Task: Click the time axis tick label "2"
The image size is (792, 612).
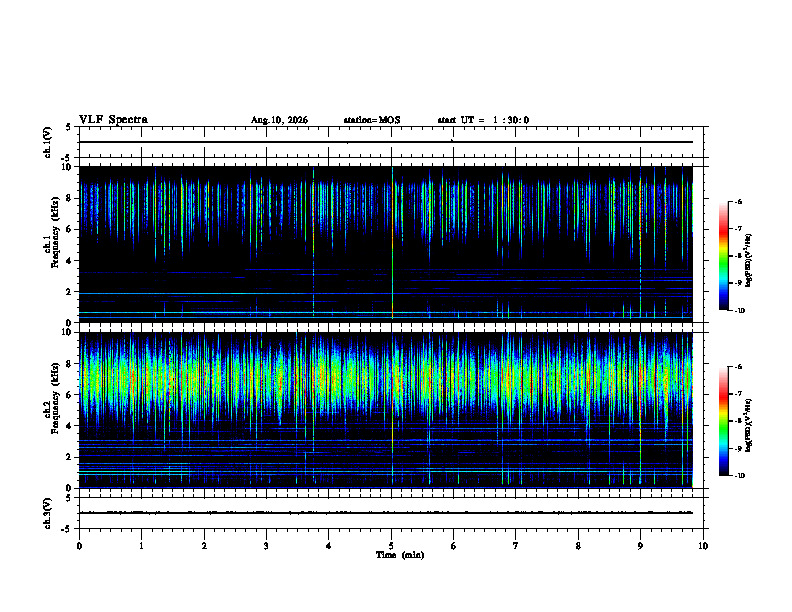Action: click(x=204, y=546)
